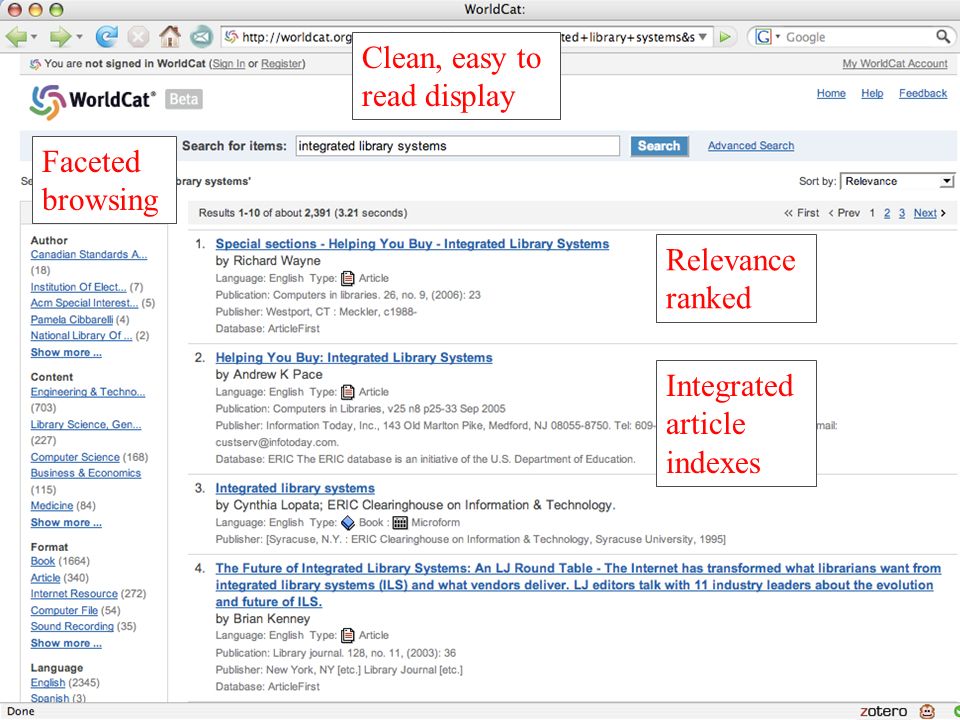Click the Sign In link
The width and height of the screenshot is (960, 720).
(x=228, y=64)
